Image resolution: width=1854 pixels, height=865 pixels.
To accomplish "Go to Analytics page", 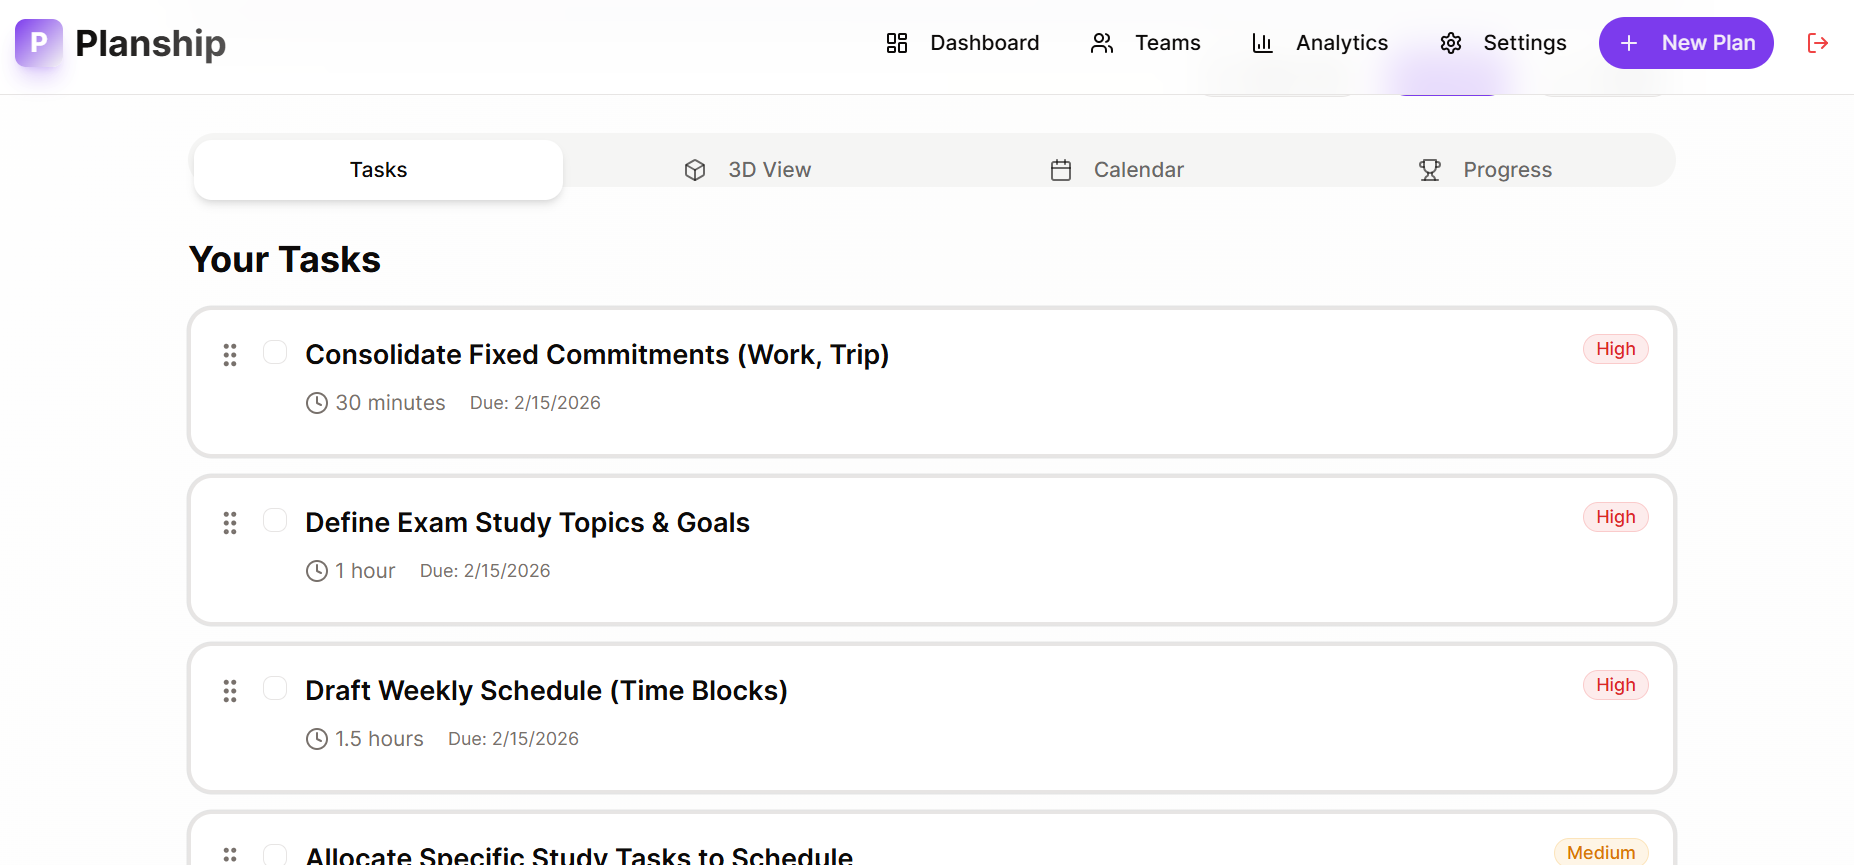I will point(1341,43).
